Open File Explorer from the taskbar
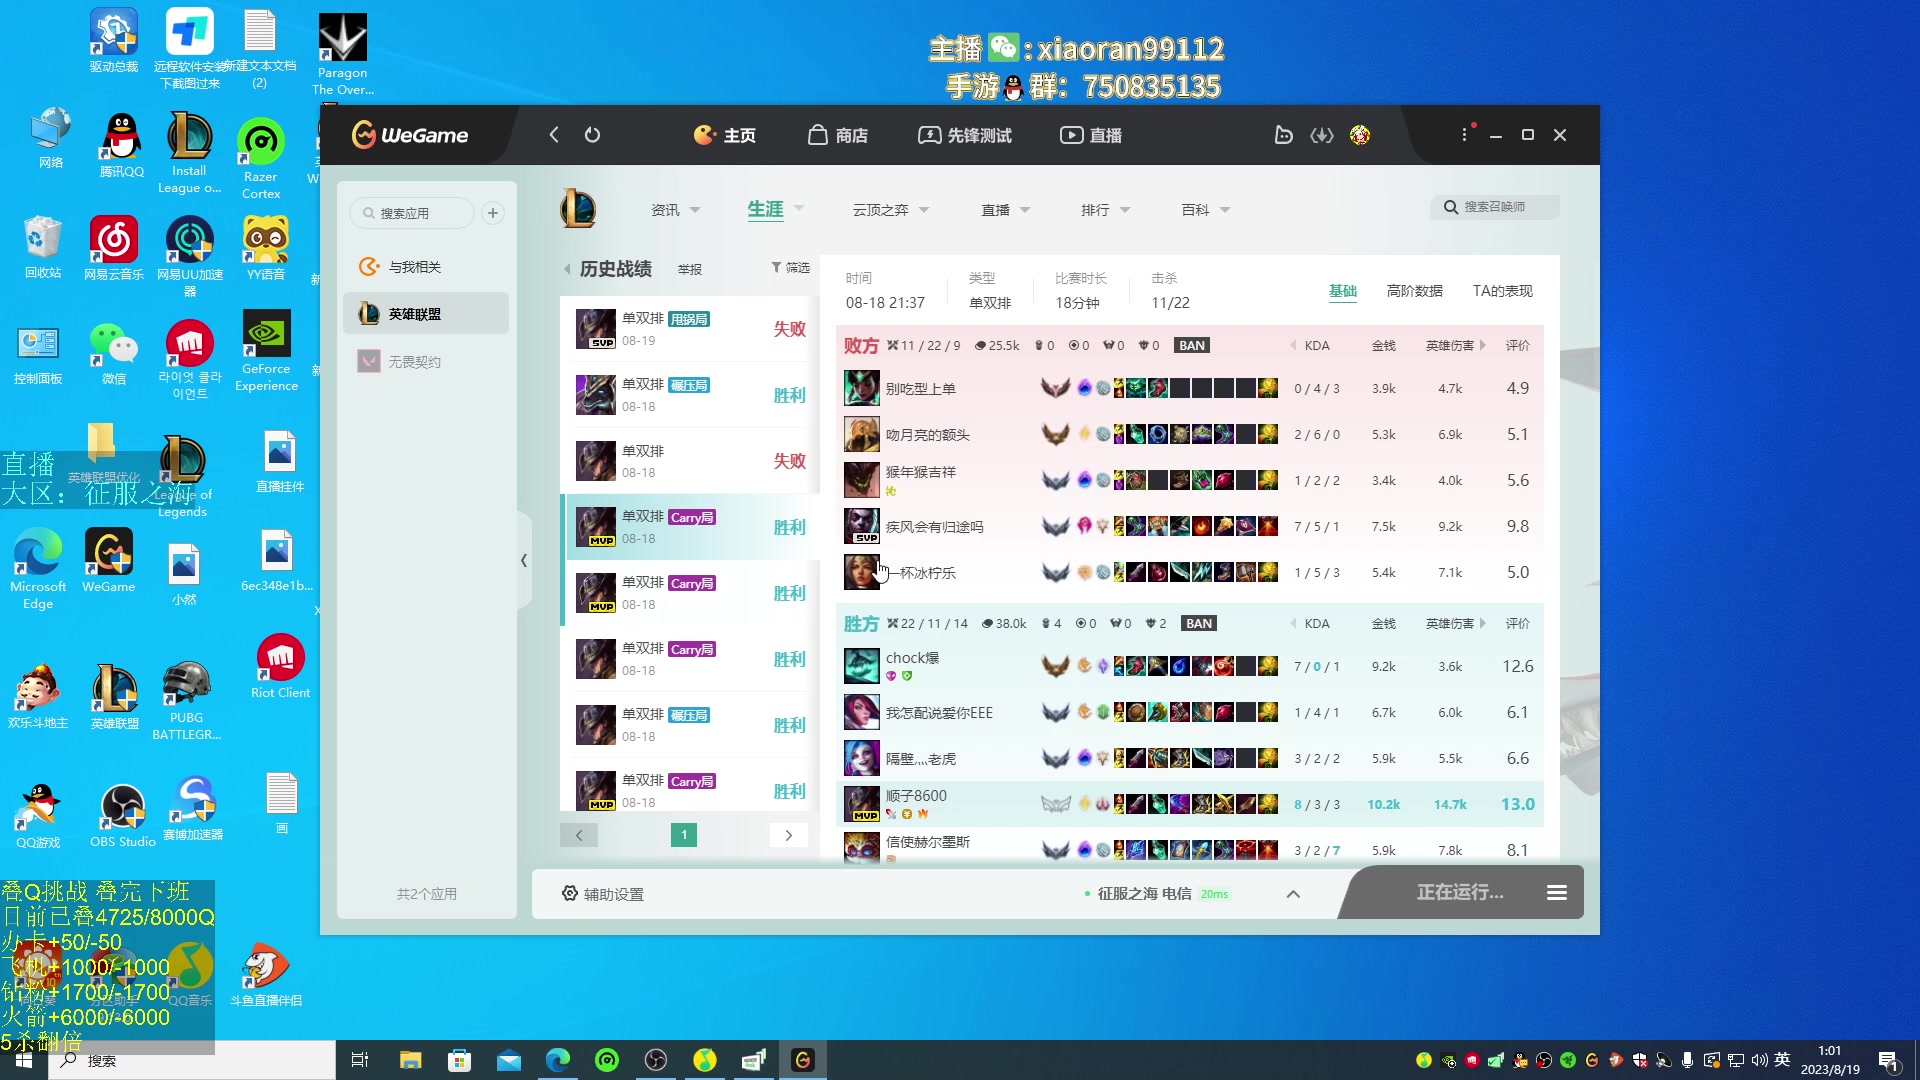 click(410, 1060)
